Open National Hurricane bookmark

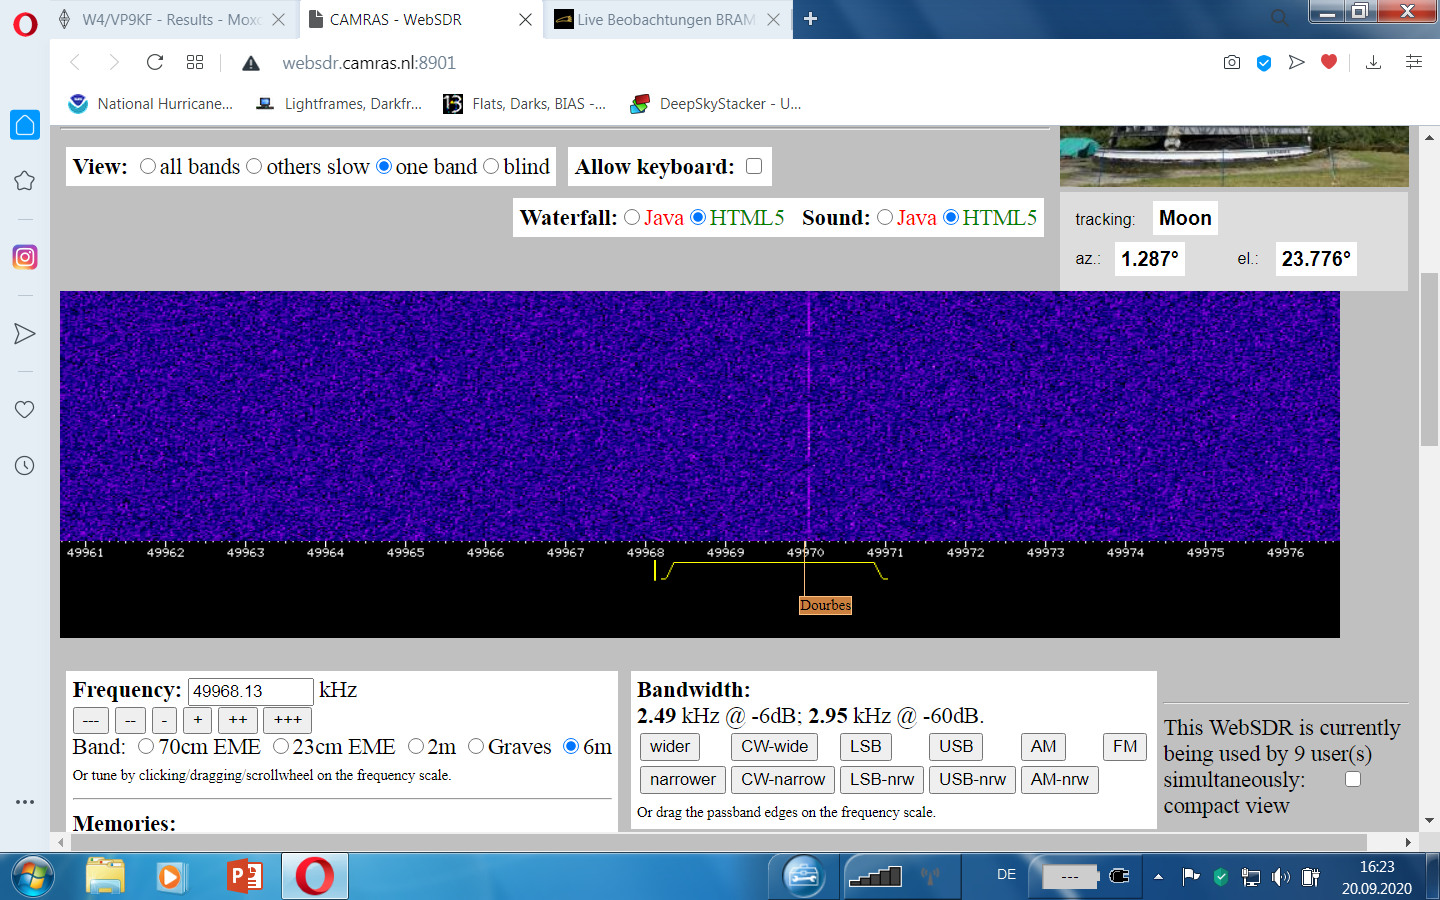pyautogui.click(x=151, y=104)
